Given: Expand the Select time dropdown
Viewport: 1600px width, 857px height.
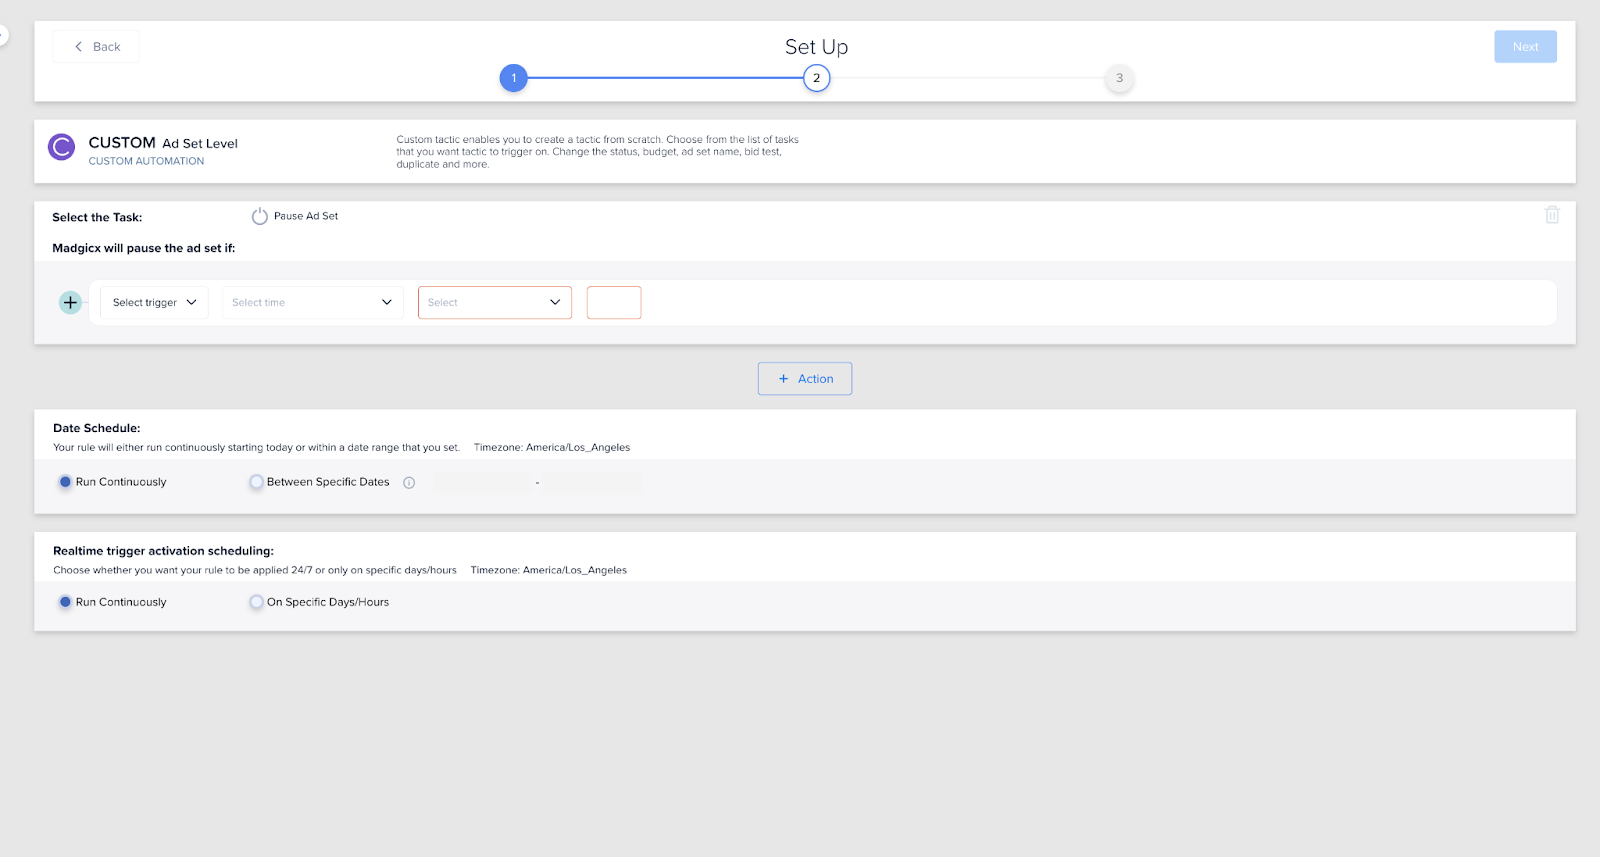Looking at the screenshot, I should (x=312, y=302).
